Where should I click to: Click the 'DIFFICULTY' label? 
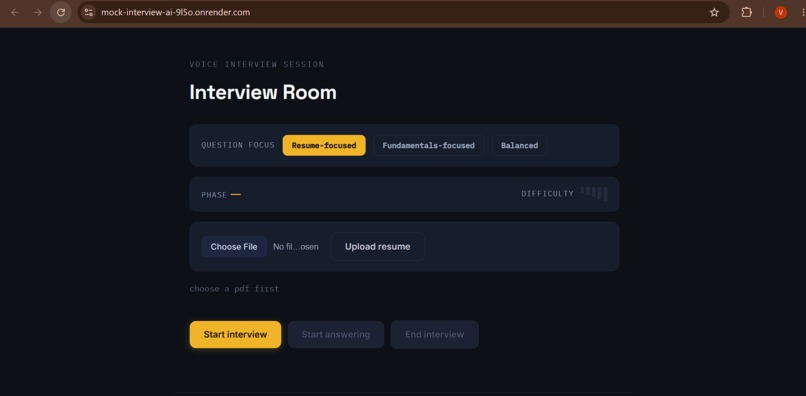(x=547, y=194)
